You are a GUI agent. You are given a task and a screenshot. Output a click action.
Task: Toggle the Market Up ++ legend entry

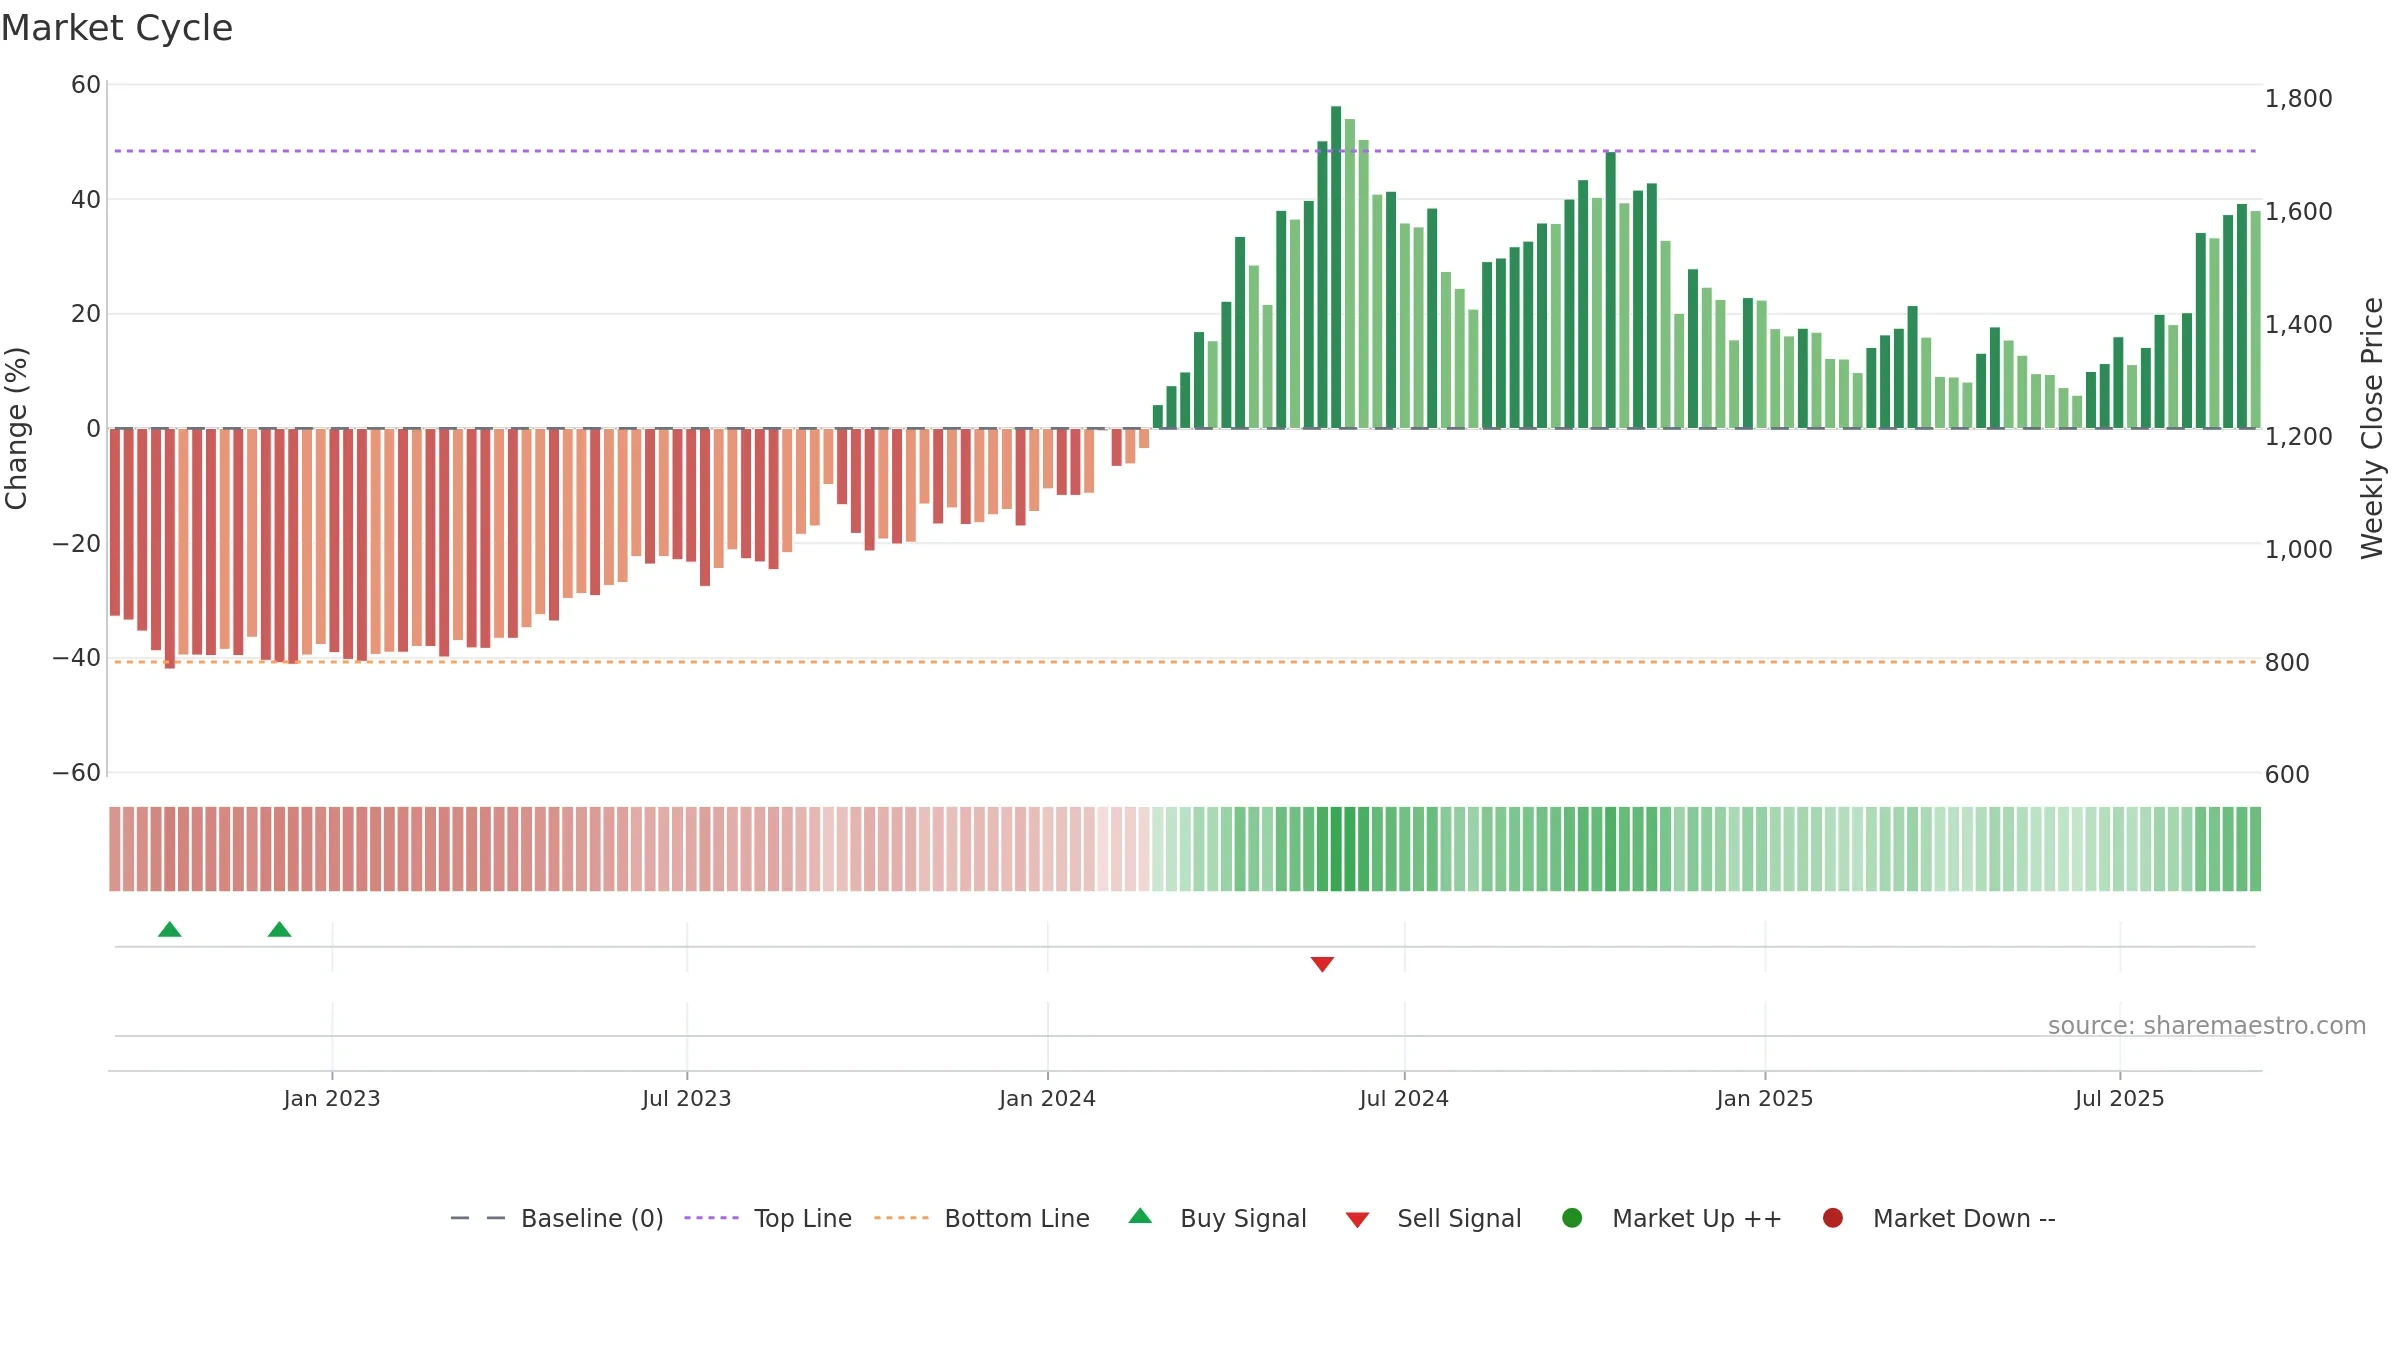[x=1671, y=1218]
